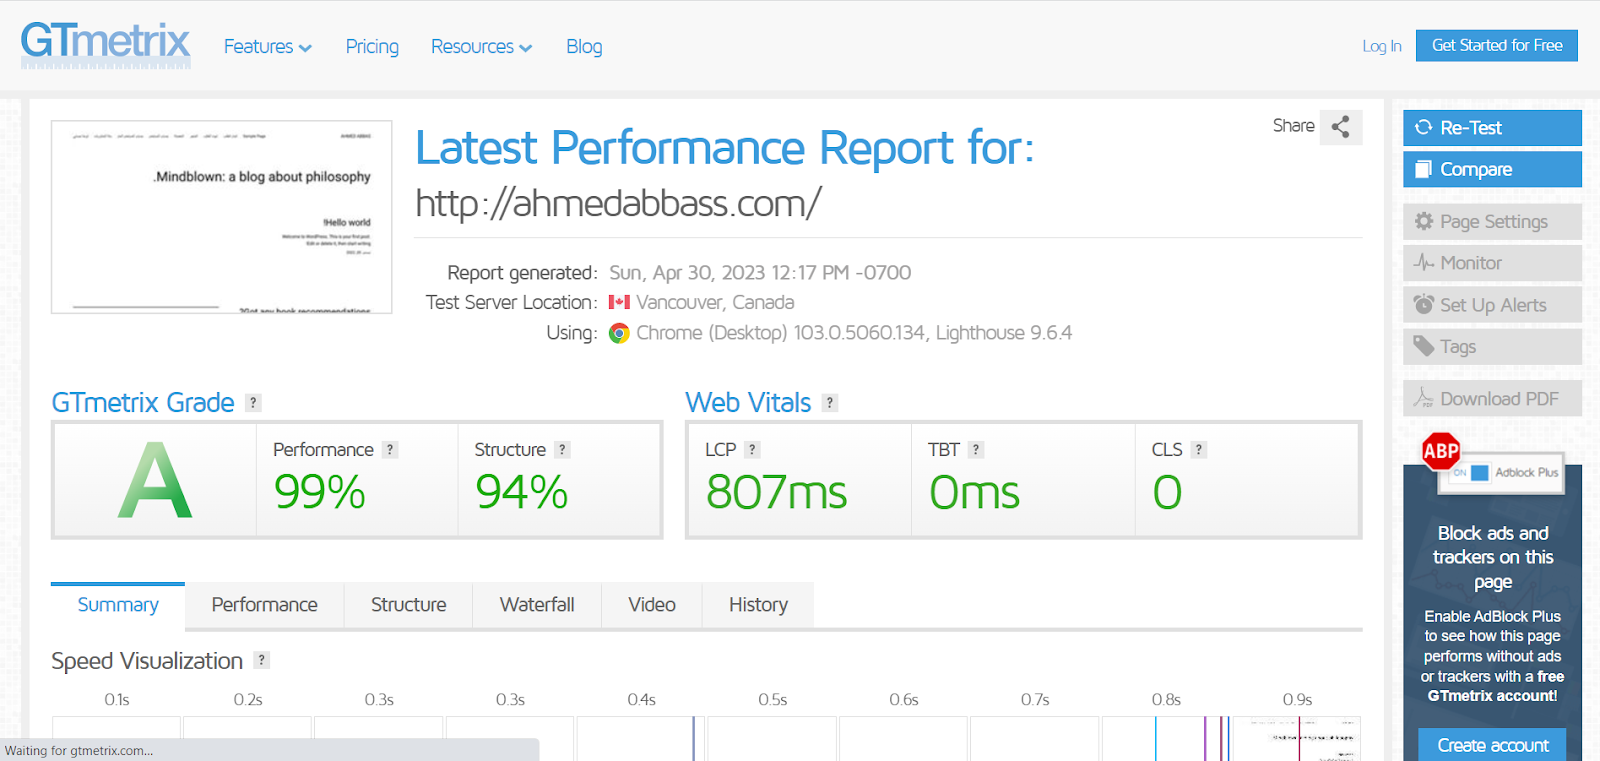Click the CLS question mark icon
Viewport: 1600px width, 761px height.
point(1199,450)
